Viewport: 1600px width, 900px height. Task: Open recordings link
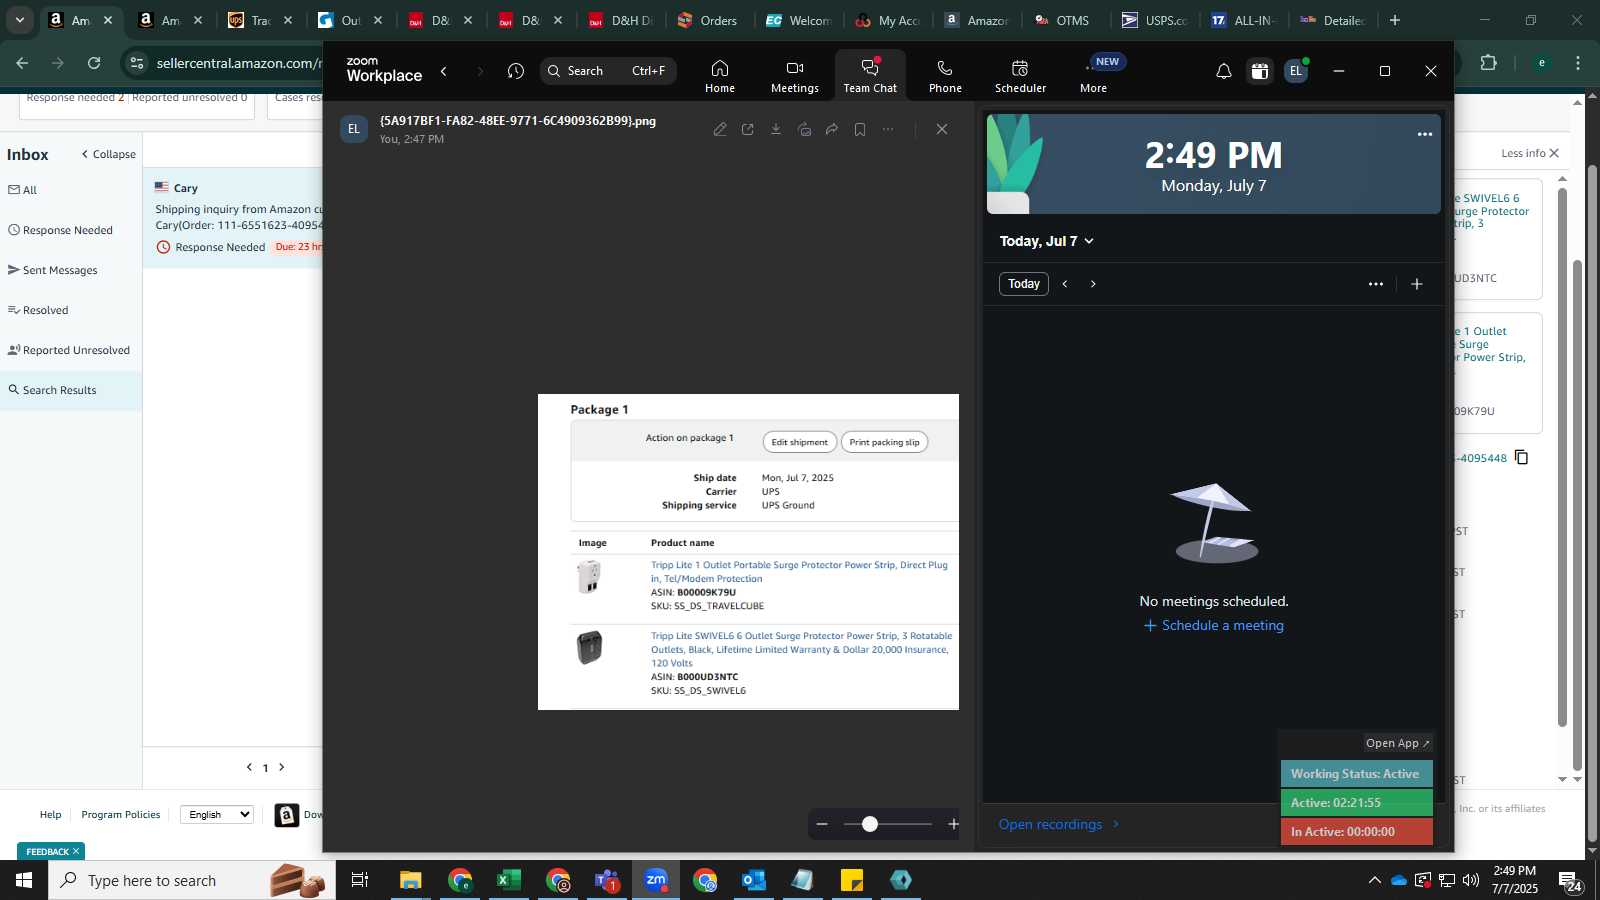pos(1059,824)
